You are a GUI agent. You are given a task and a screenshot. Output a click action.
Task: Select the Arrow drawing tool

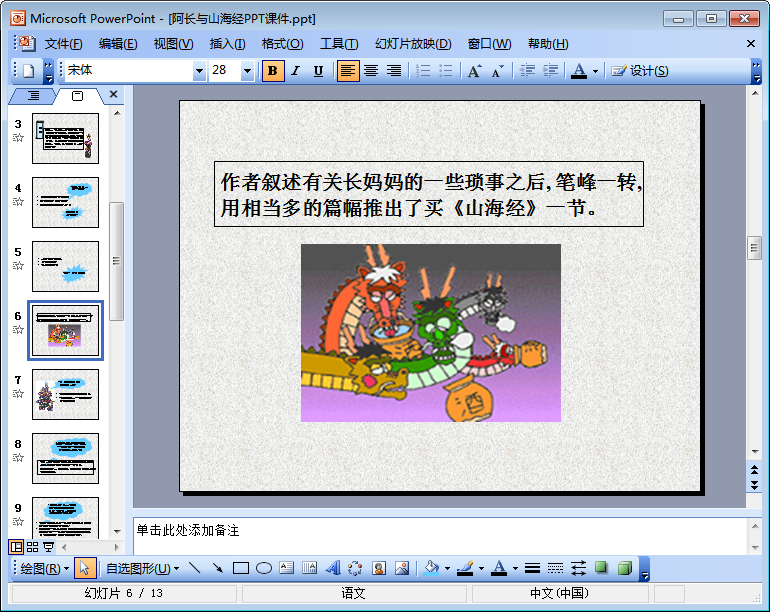(x=218, y=568)
